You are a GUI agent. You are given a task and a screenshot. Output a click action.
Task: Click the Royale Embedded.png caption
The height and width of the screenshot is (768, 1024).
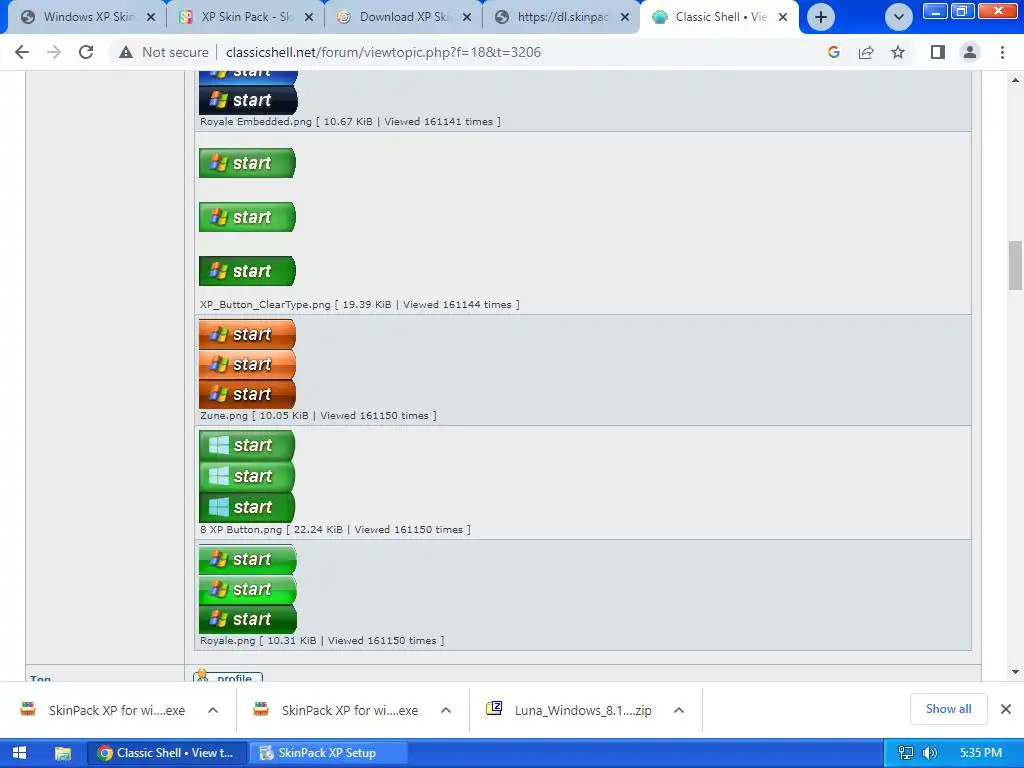pyautogui.click(x=350, y=121)
